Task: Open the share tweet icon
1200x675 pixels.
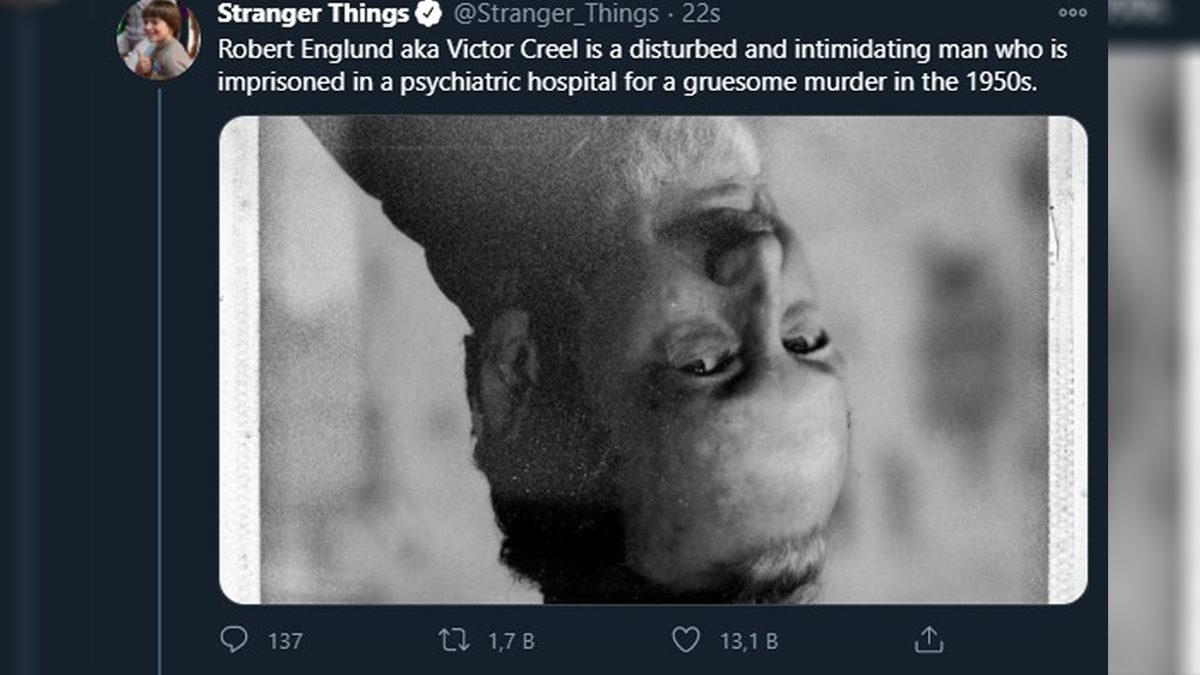Action: click(929, 639)
